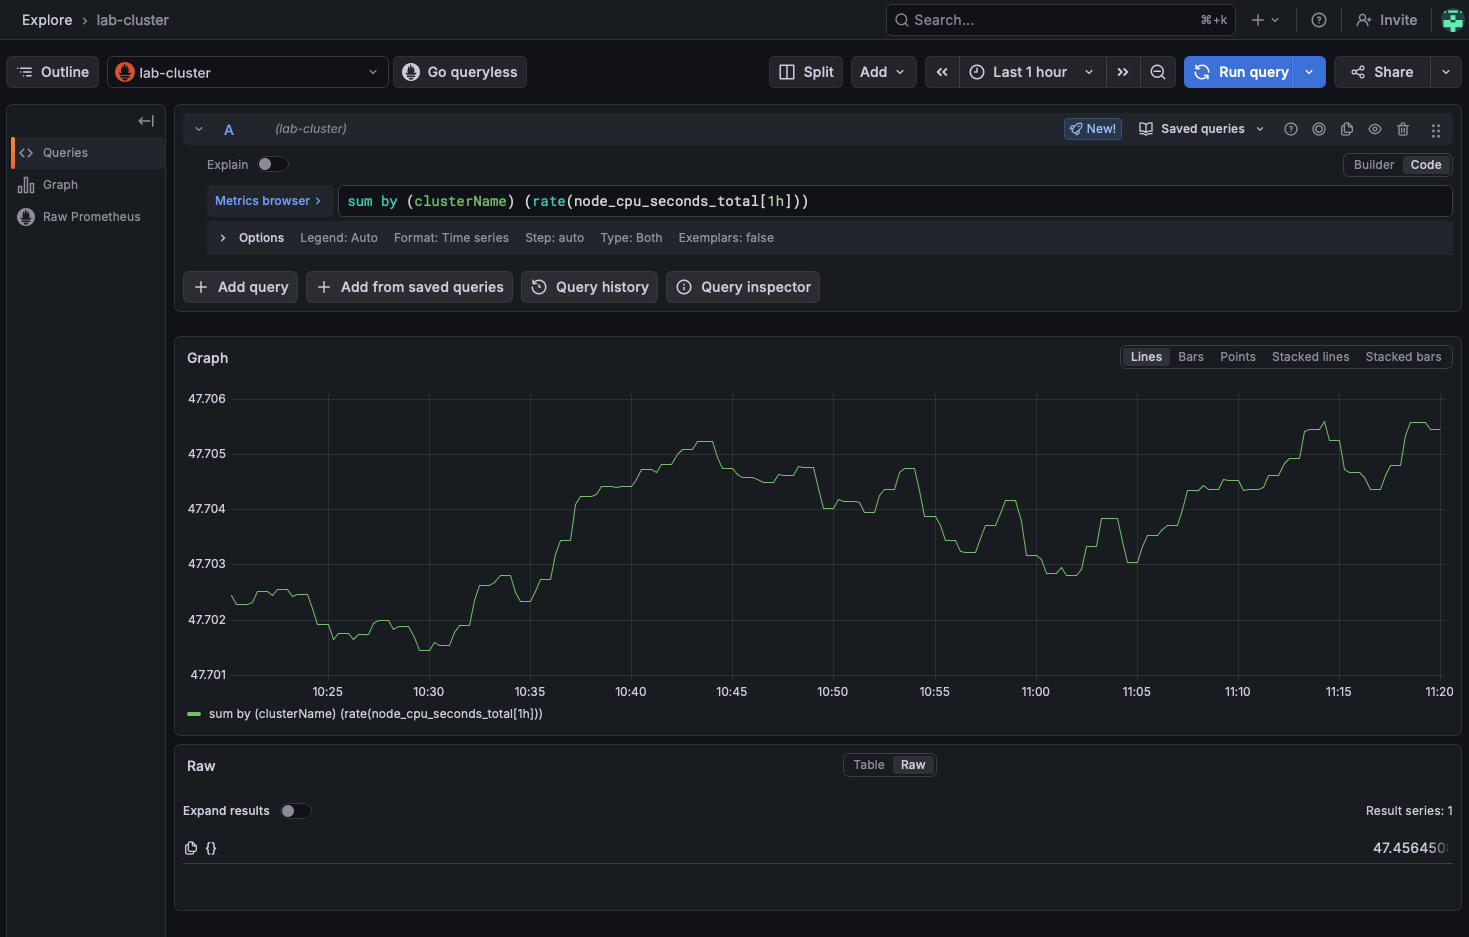This screenshot has width=1469, height=937.
Task: Switch the Raw panel to Table view
Action: click(x=869, y=765)
